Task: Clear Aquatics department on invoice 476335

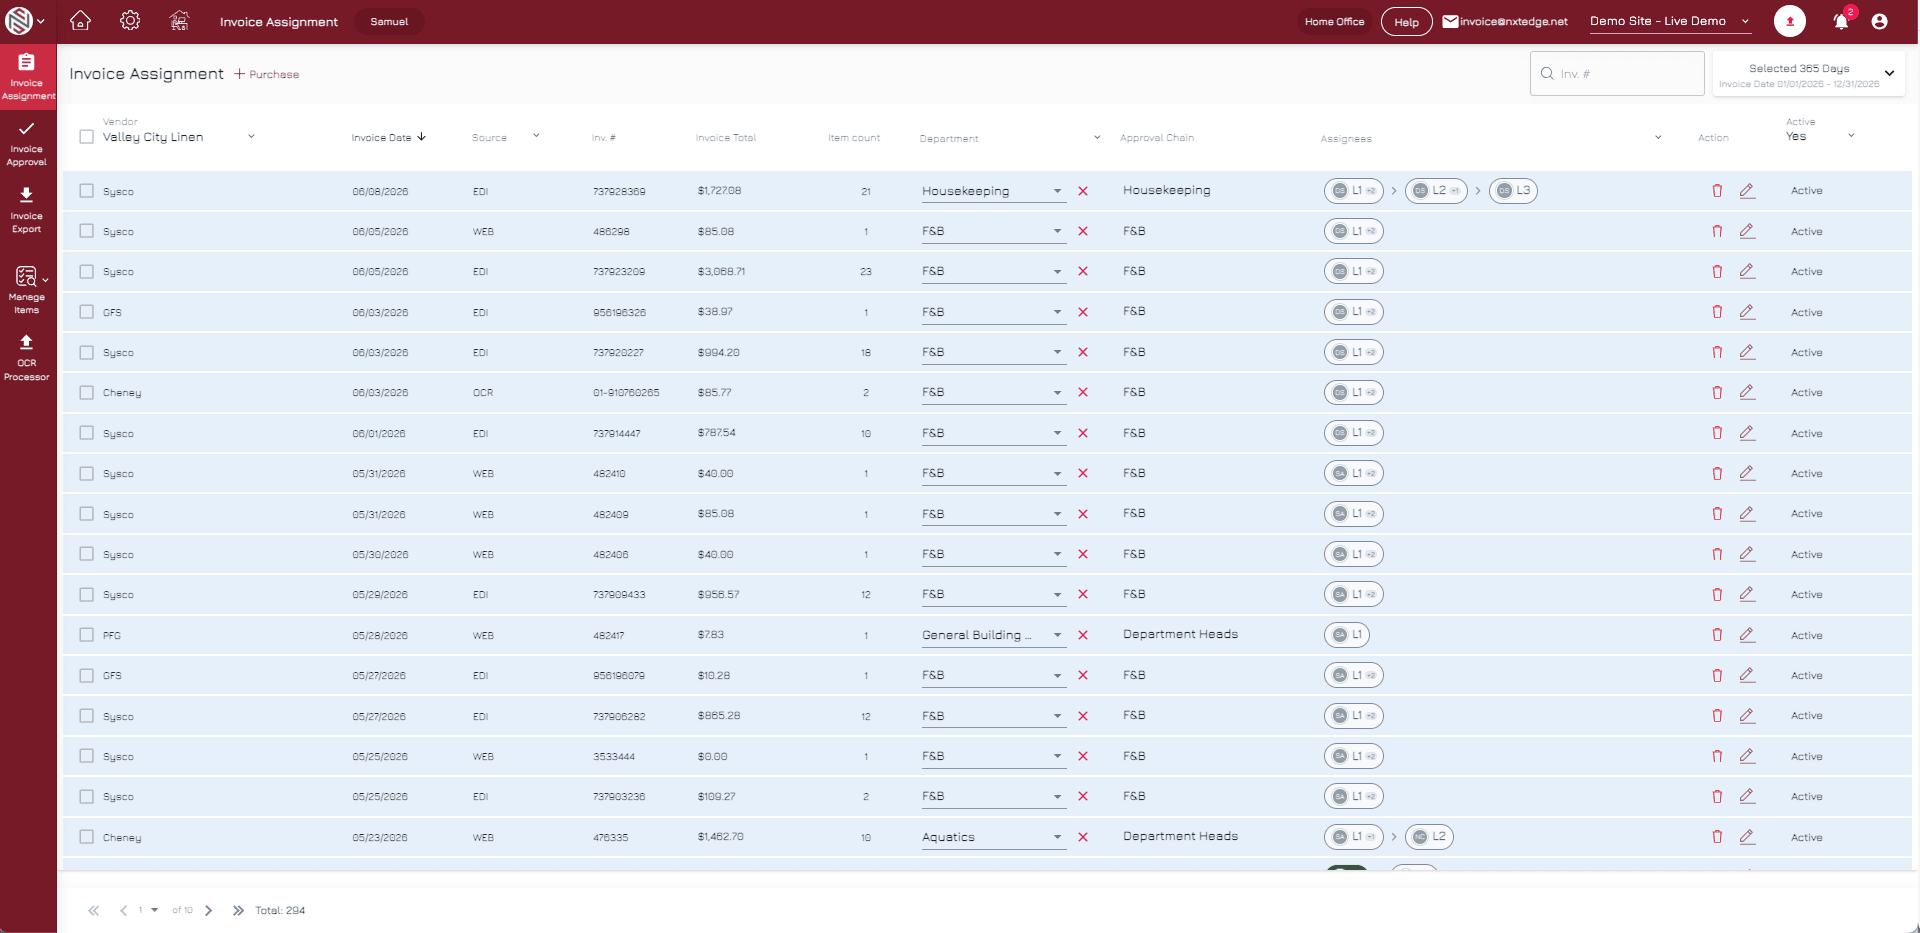Action: 1082,837
